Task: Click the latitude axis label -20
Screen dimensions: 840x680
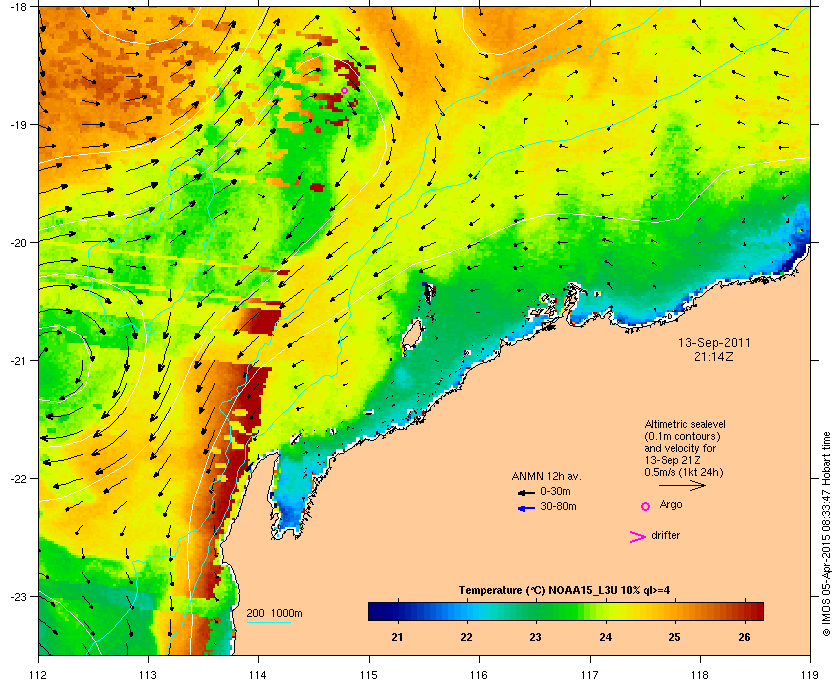Action: (18, 243)
